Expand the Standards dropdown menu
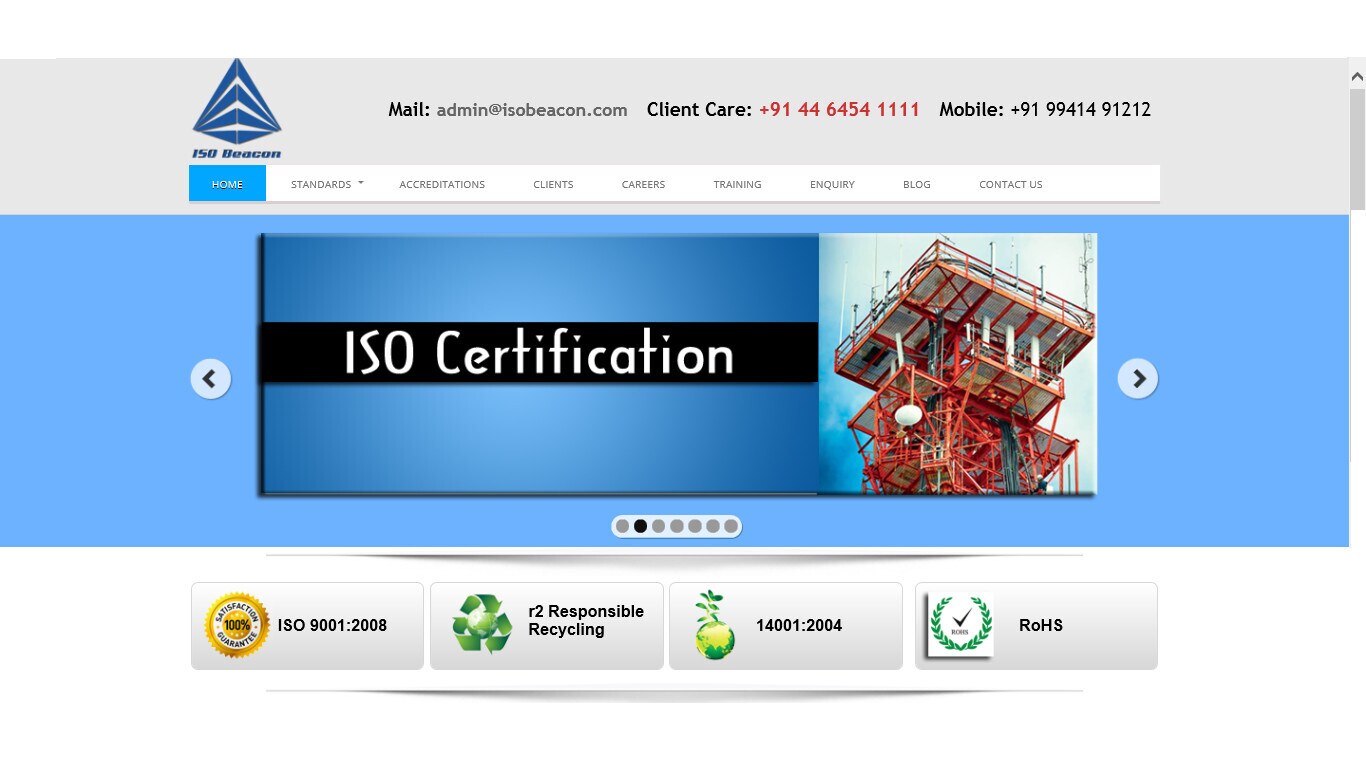The width and height of the screenshot is (1366, 768). [327, 184]
